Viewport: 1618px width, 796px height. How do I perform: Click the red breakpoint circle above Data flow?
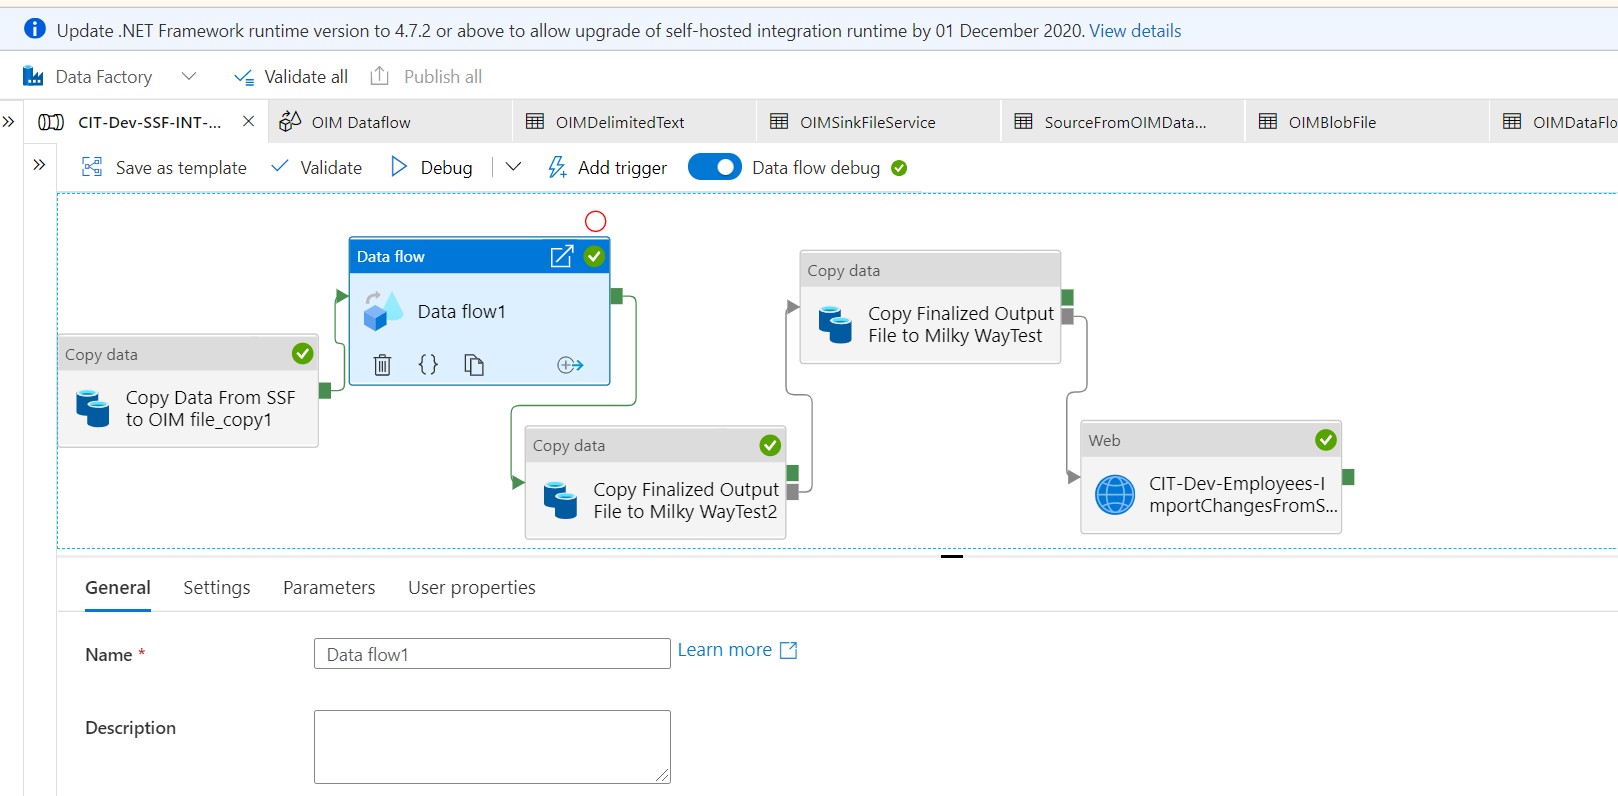click(x=595, y=221)
